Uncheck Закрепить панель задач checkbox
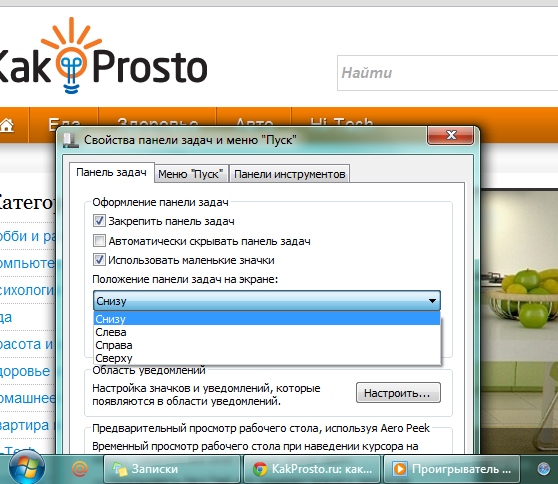This screenshot has height=484, width=558. point(99,221)
